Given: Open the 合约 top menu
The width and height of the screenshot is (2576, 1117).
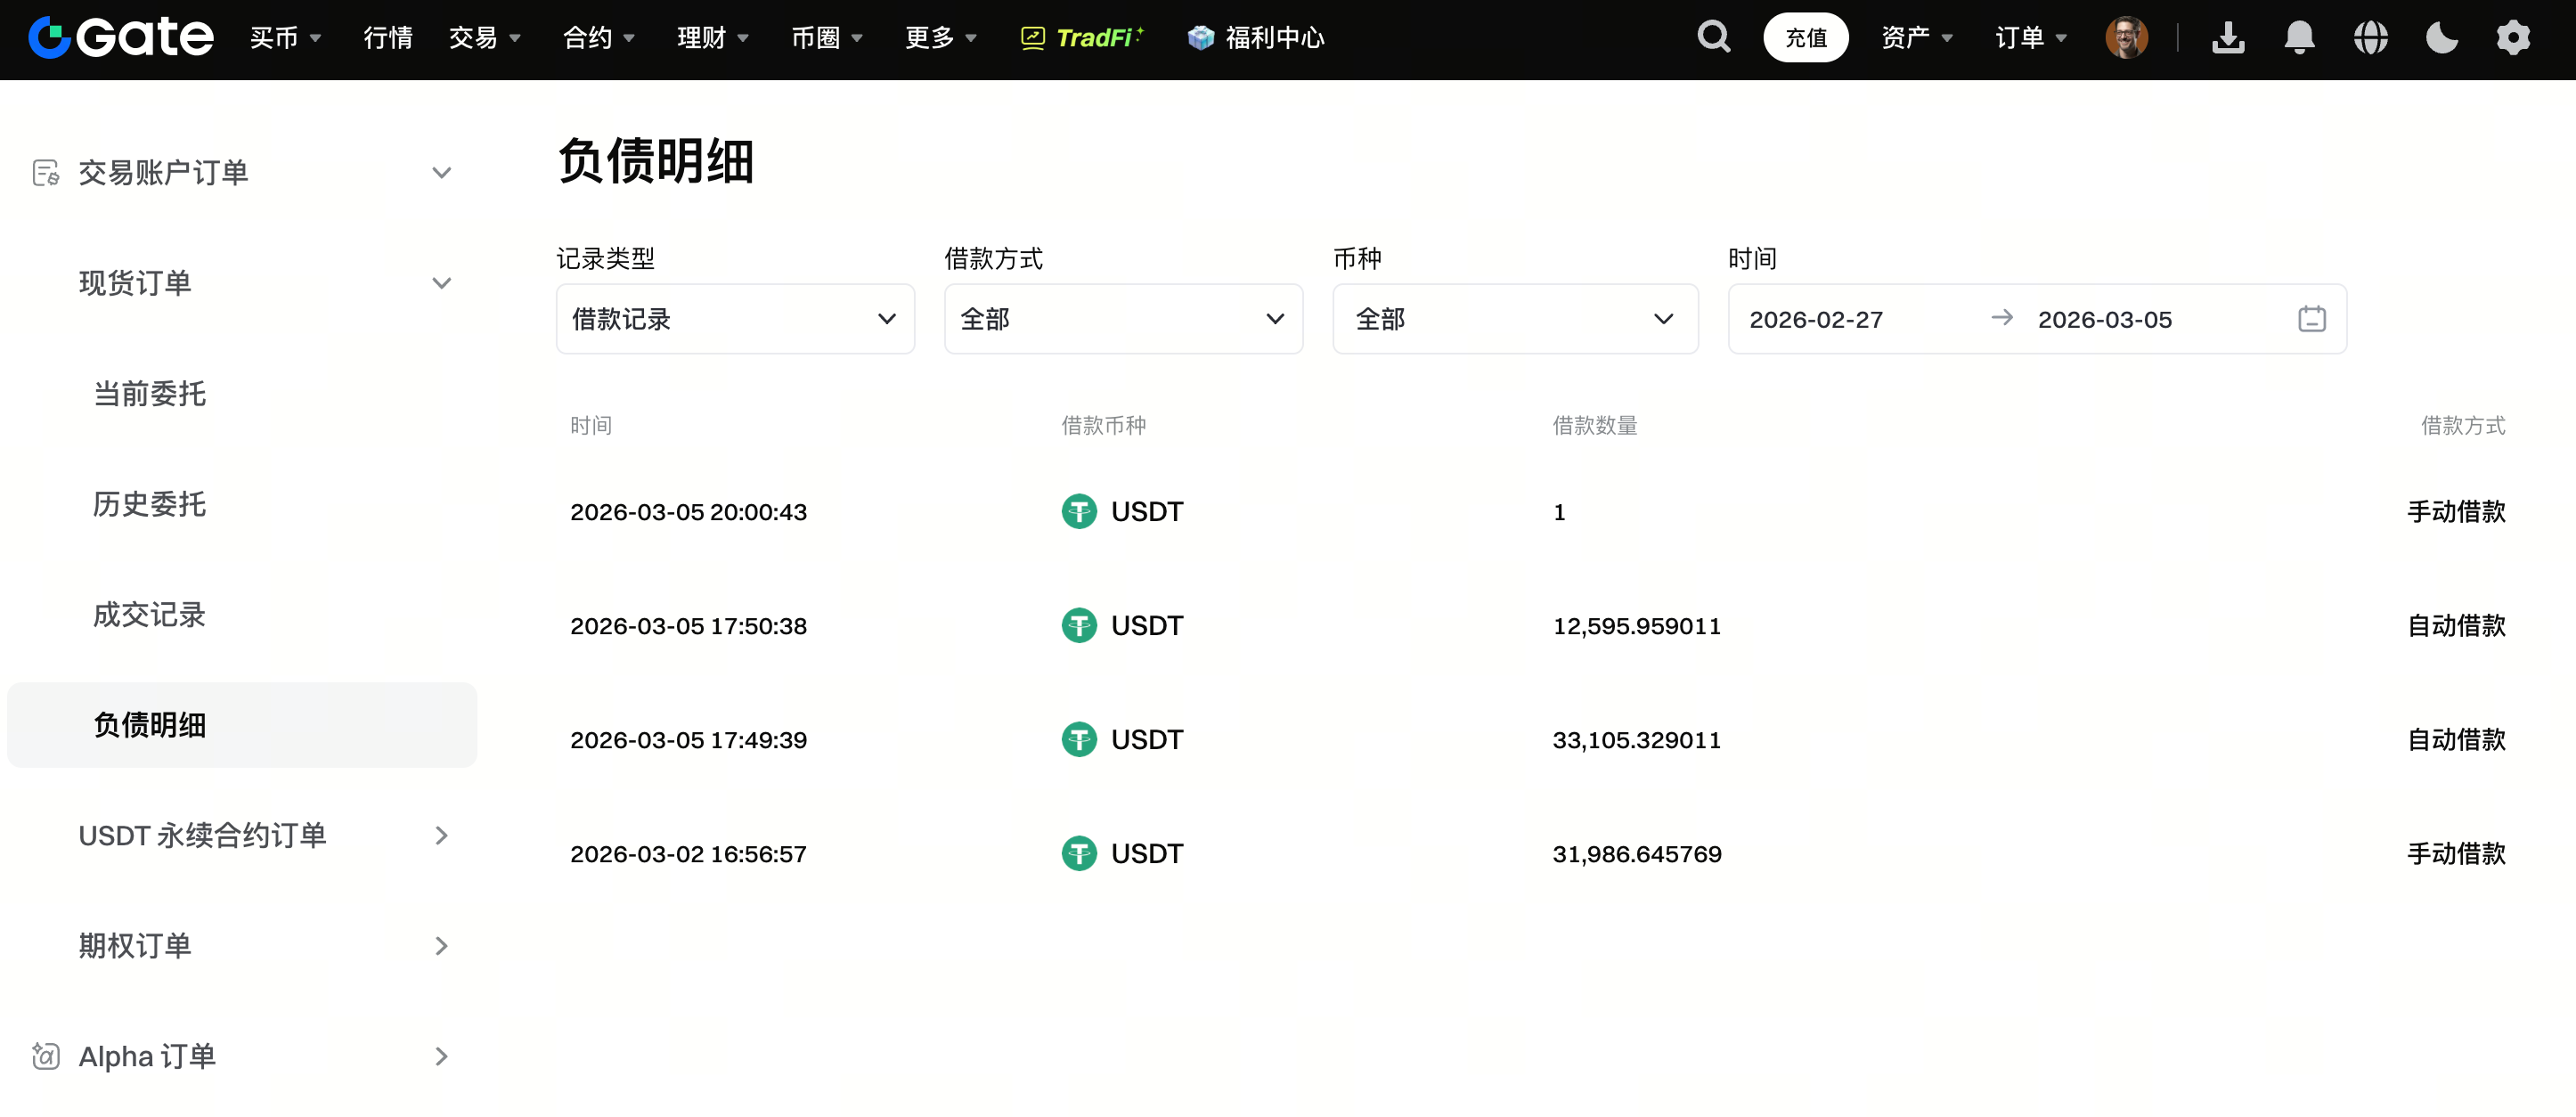Looking at the screenshot, I should (x=598, y=38).
